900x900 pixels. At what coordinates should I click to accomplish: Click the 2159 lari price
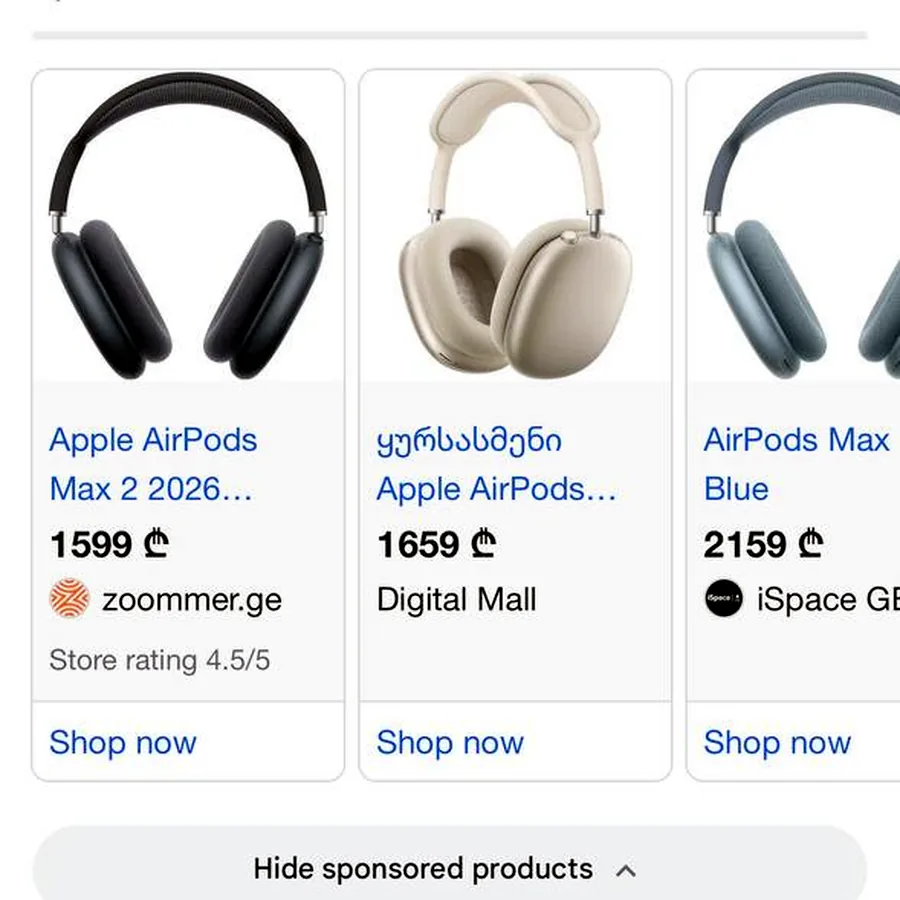(763, 544)
